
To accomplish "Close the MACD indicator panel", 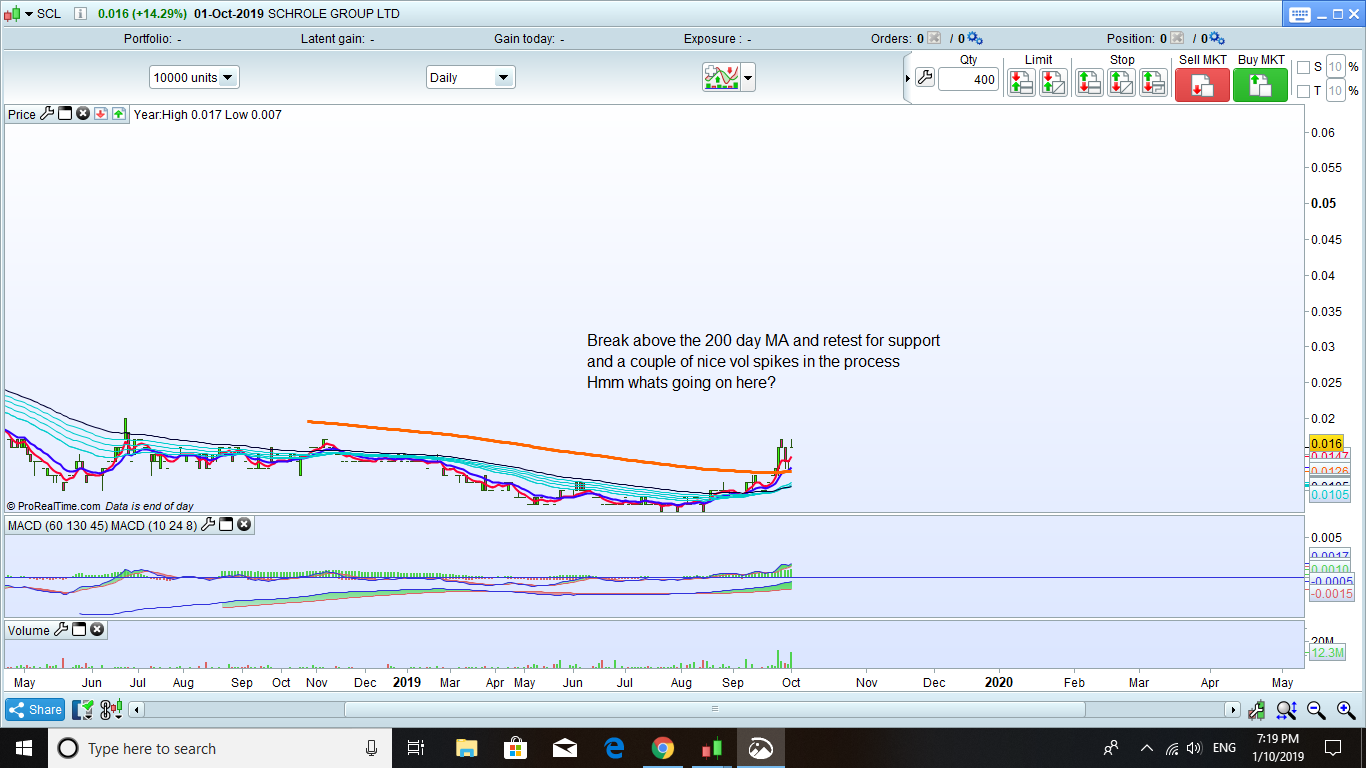I will [x=244, y=524].
